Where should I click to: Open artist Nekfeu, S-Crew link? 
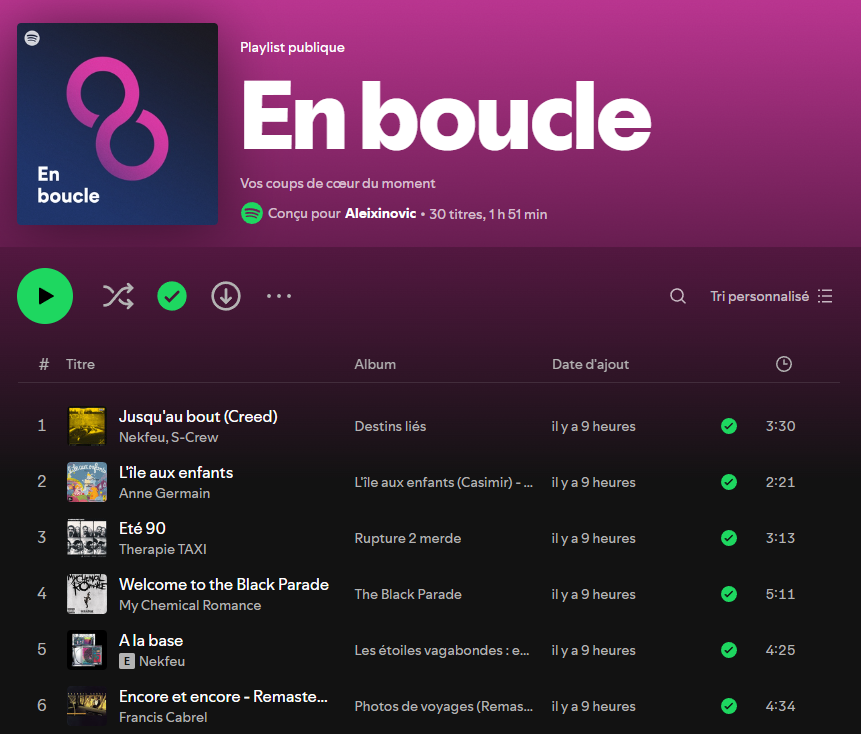[x=169, y=438]
